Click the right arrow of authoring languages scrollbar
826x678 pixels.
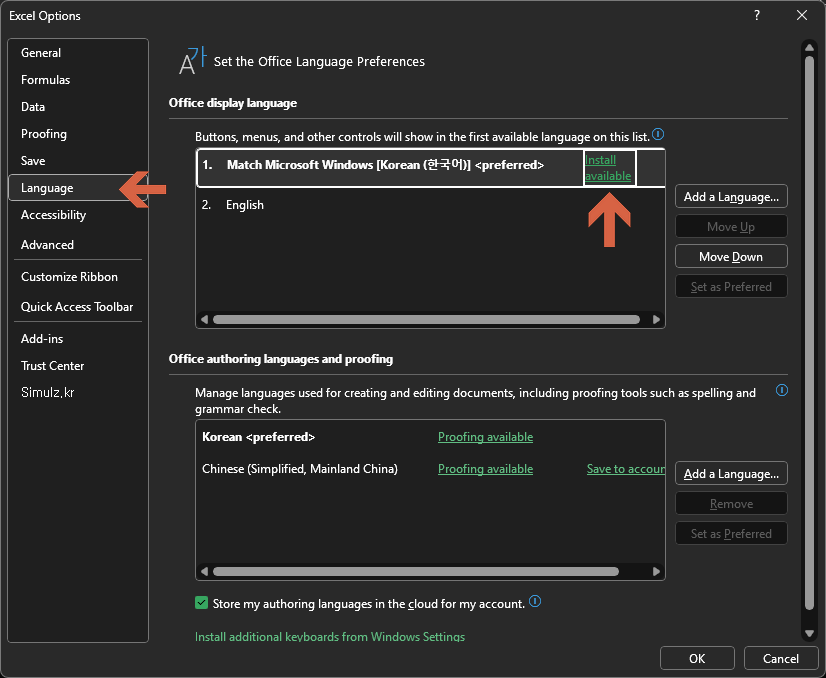point(656,572)
